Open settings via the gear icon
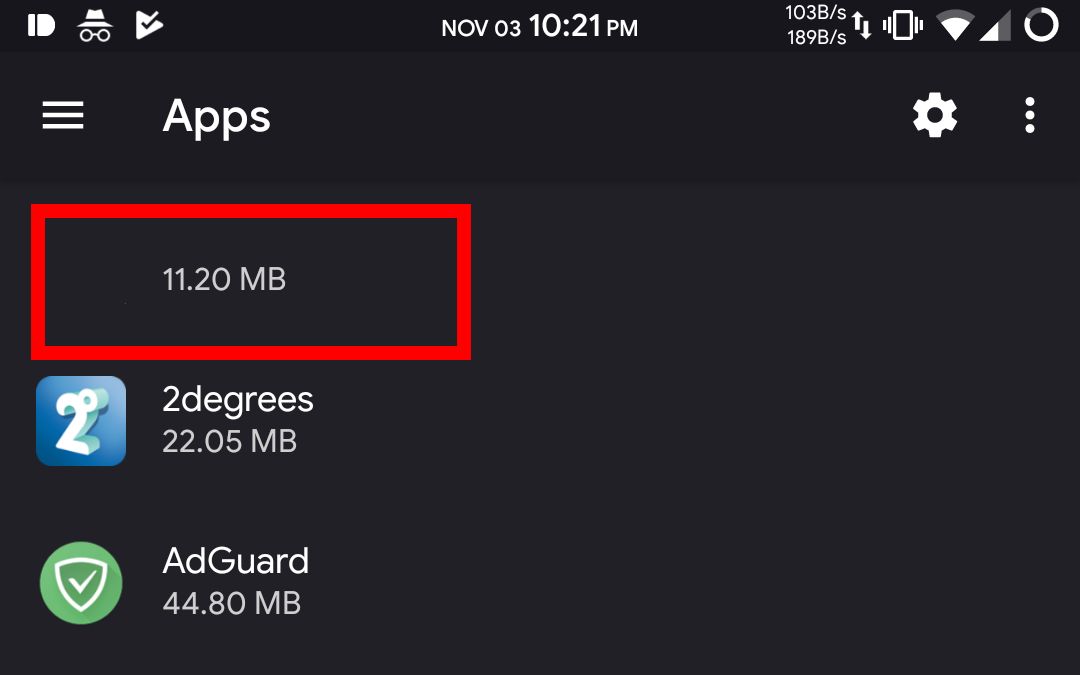This screenshot has height=675, width=1080. 935,117
